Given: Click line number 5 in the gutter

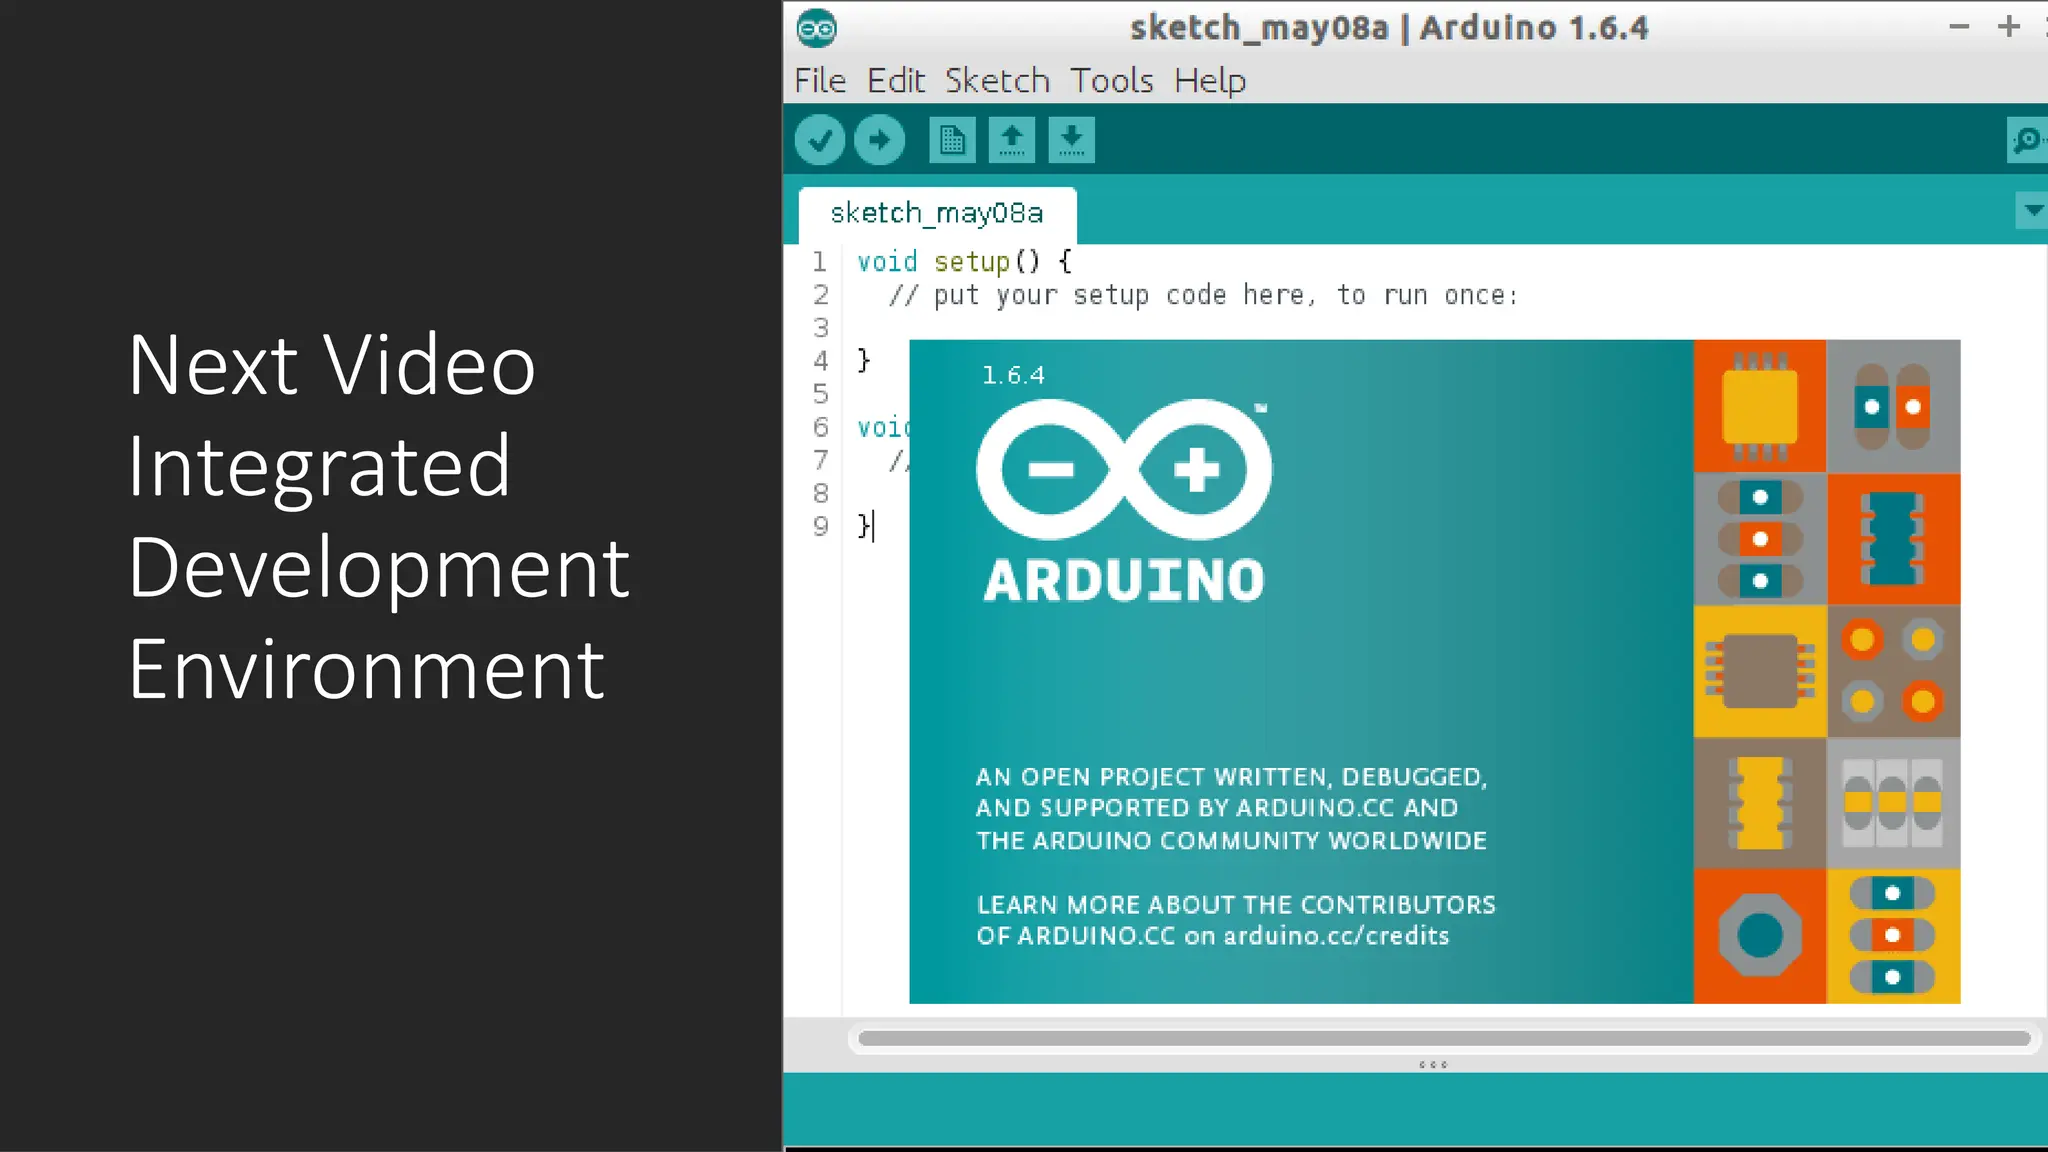Looking at the screenshot, I should point(821,394).
